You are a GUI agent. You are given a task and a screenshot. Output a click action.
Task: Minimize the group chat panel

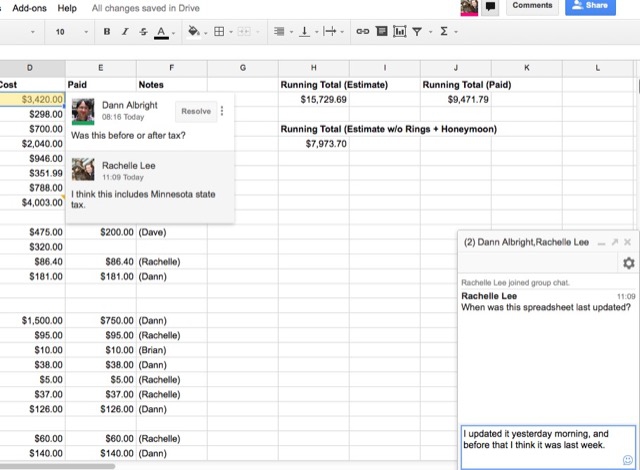[x=601, y=243]
